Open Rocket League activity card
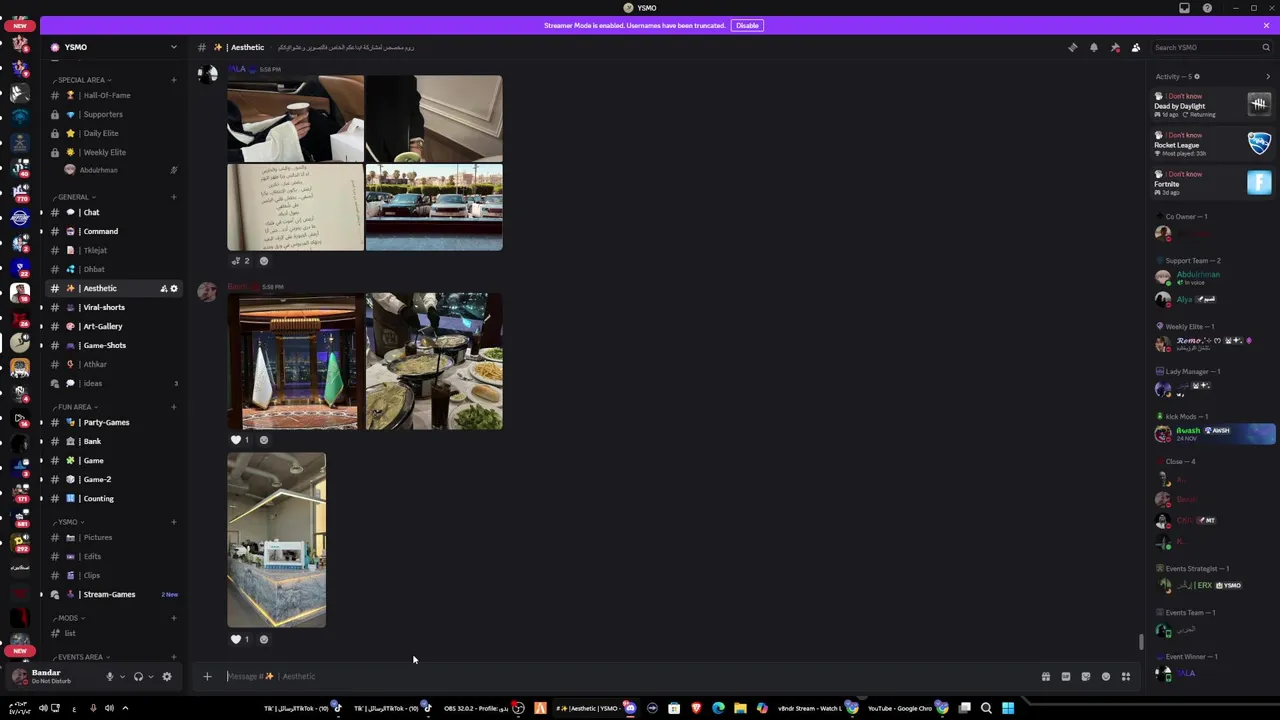This screenshot has height=720, width=1280. [1212, 143]
